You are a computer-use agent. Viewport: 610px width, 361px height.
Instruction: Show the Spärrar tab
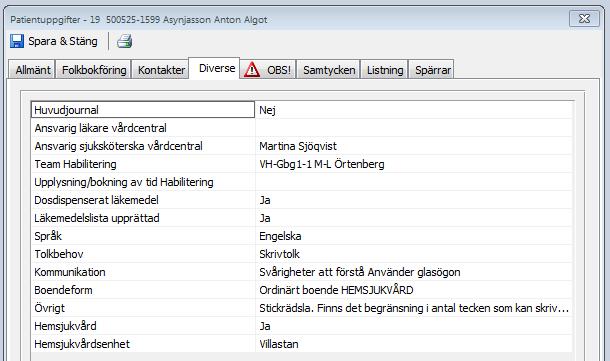pyautogui.click(x=432, y=70)
